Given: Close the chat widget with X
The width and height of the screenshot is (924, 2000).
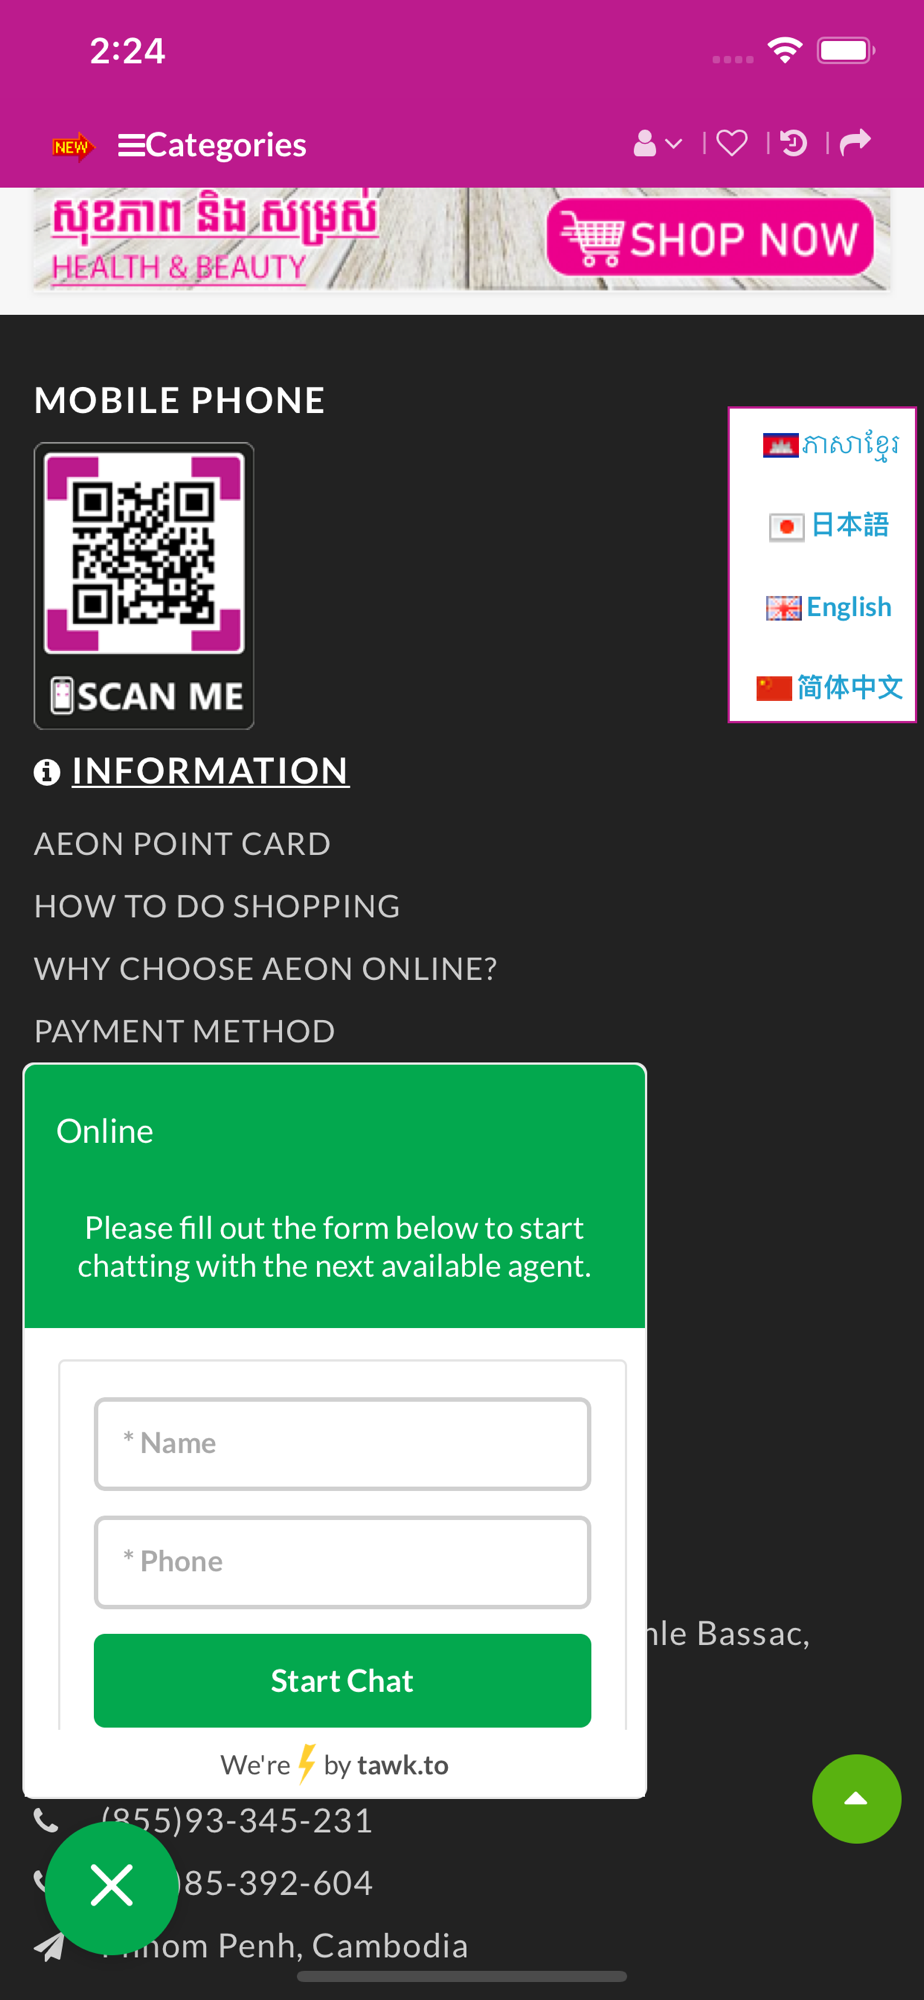Looking at the screenshot, I should click(111, 1887).
